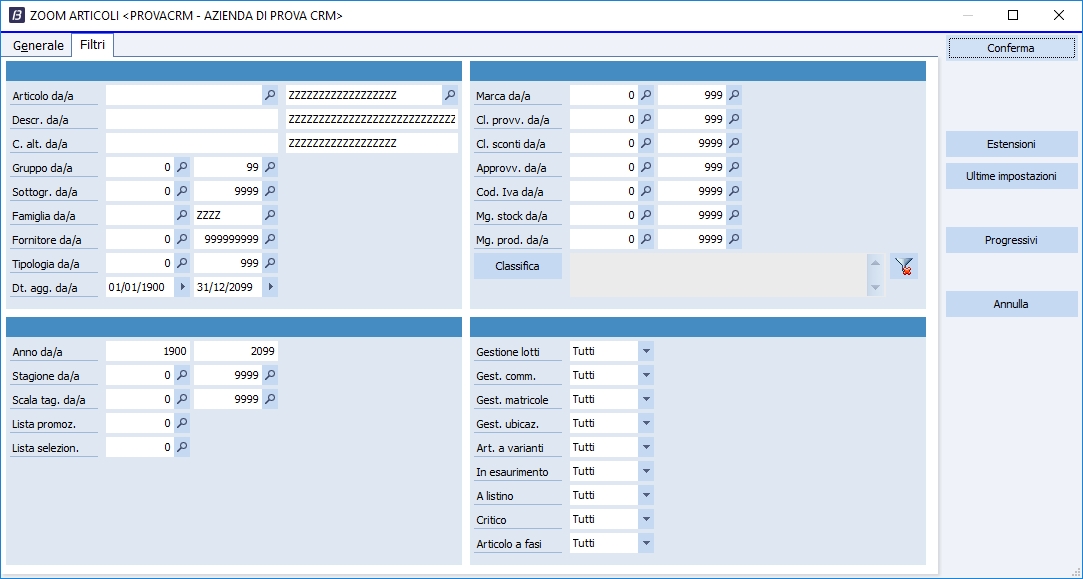Focus the Anno da field showing 1900

(148, 351)
